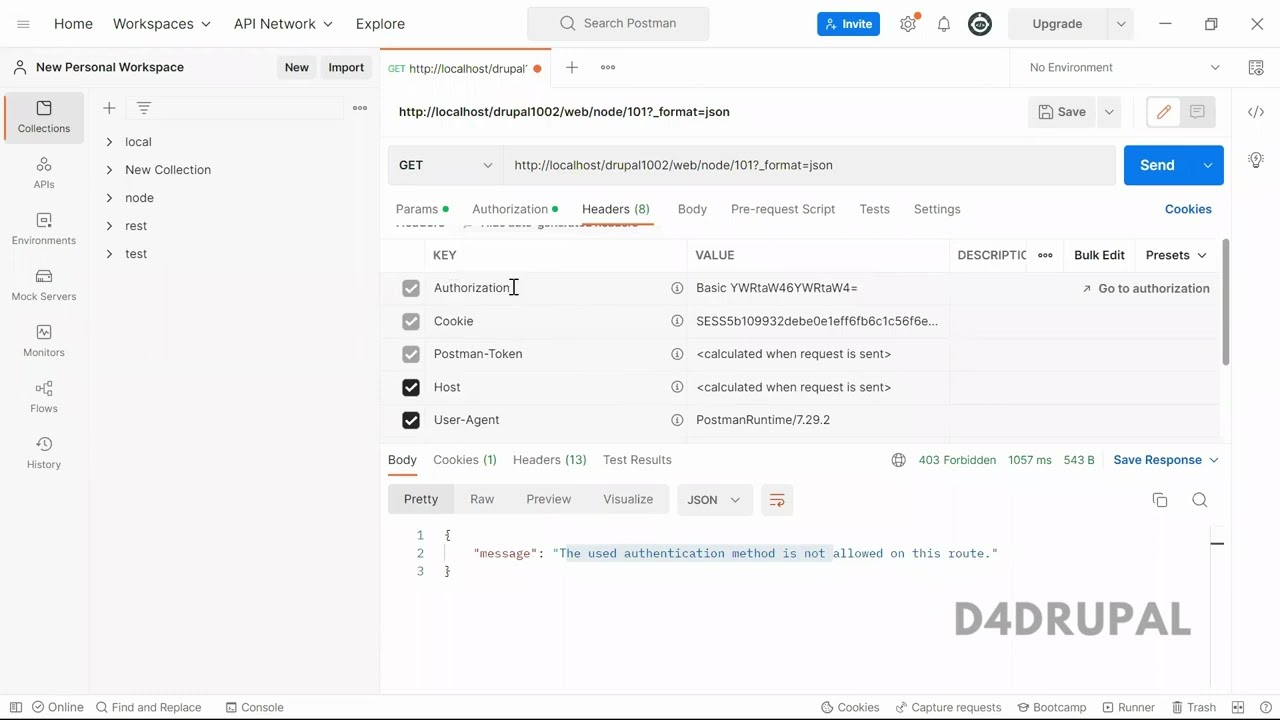Switch to the Tests tab
The image size is (1280, 720).
point(874,209)
